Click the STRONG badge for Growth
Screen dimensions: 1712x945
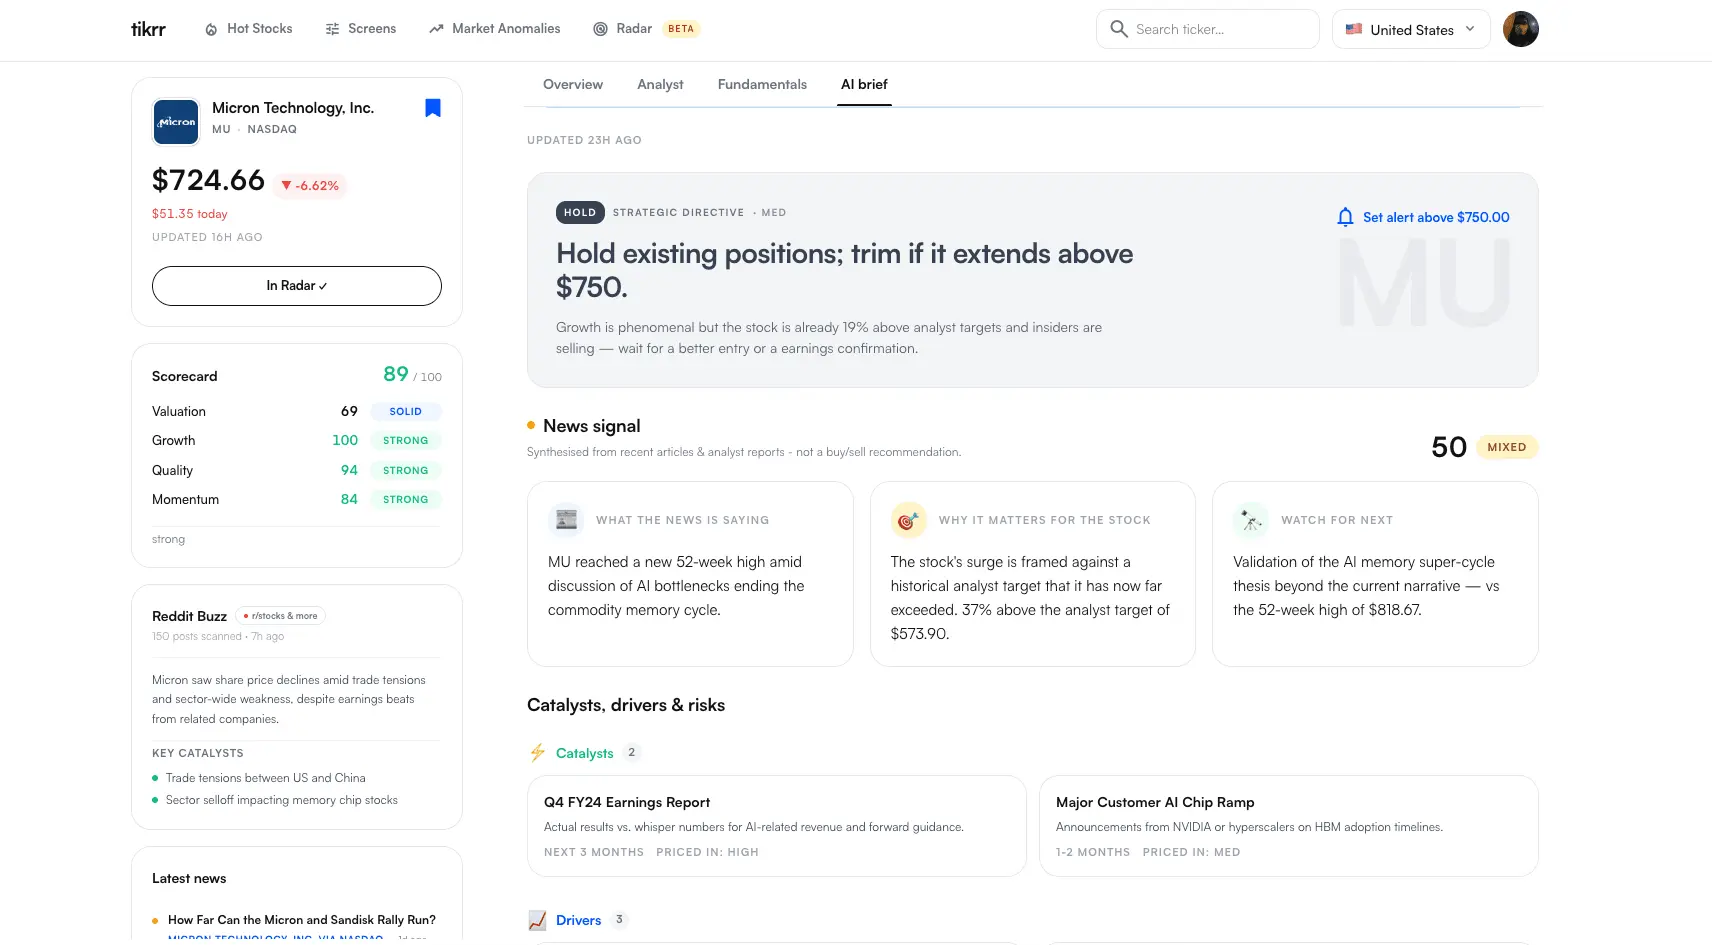[x=406, y=440]
